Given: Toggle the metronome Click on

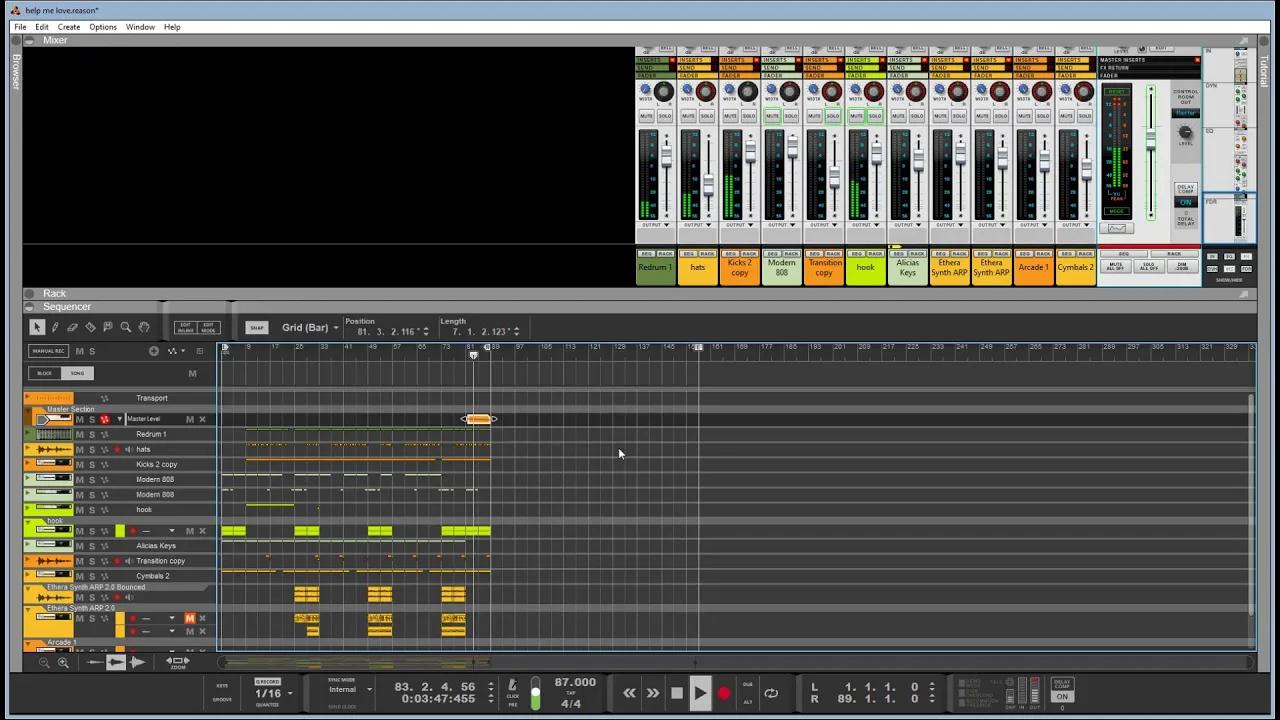Looking at the screenshot, I should click(512, 686).
